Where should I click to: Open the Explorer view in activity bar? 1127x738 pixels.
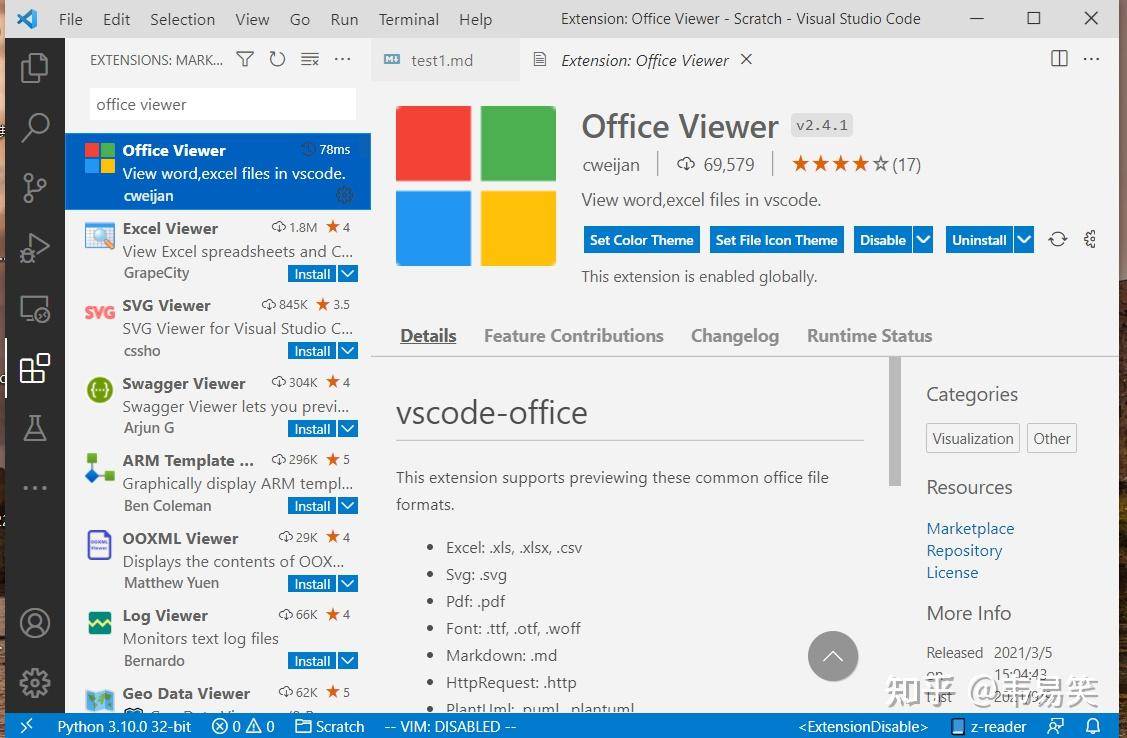(34, 68)
